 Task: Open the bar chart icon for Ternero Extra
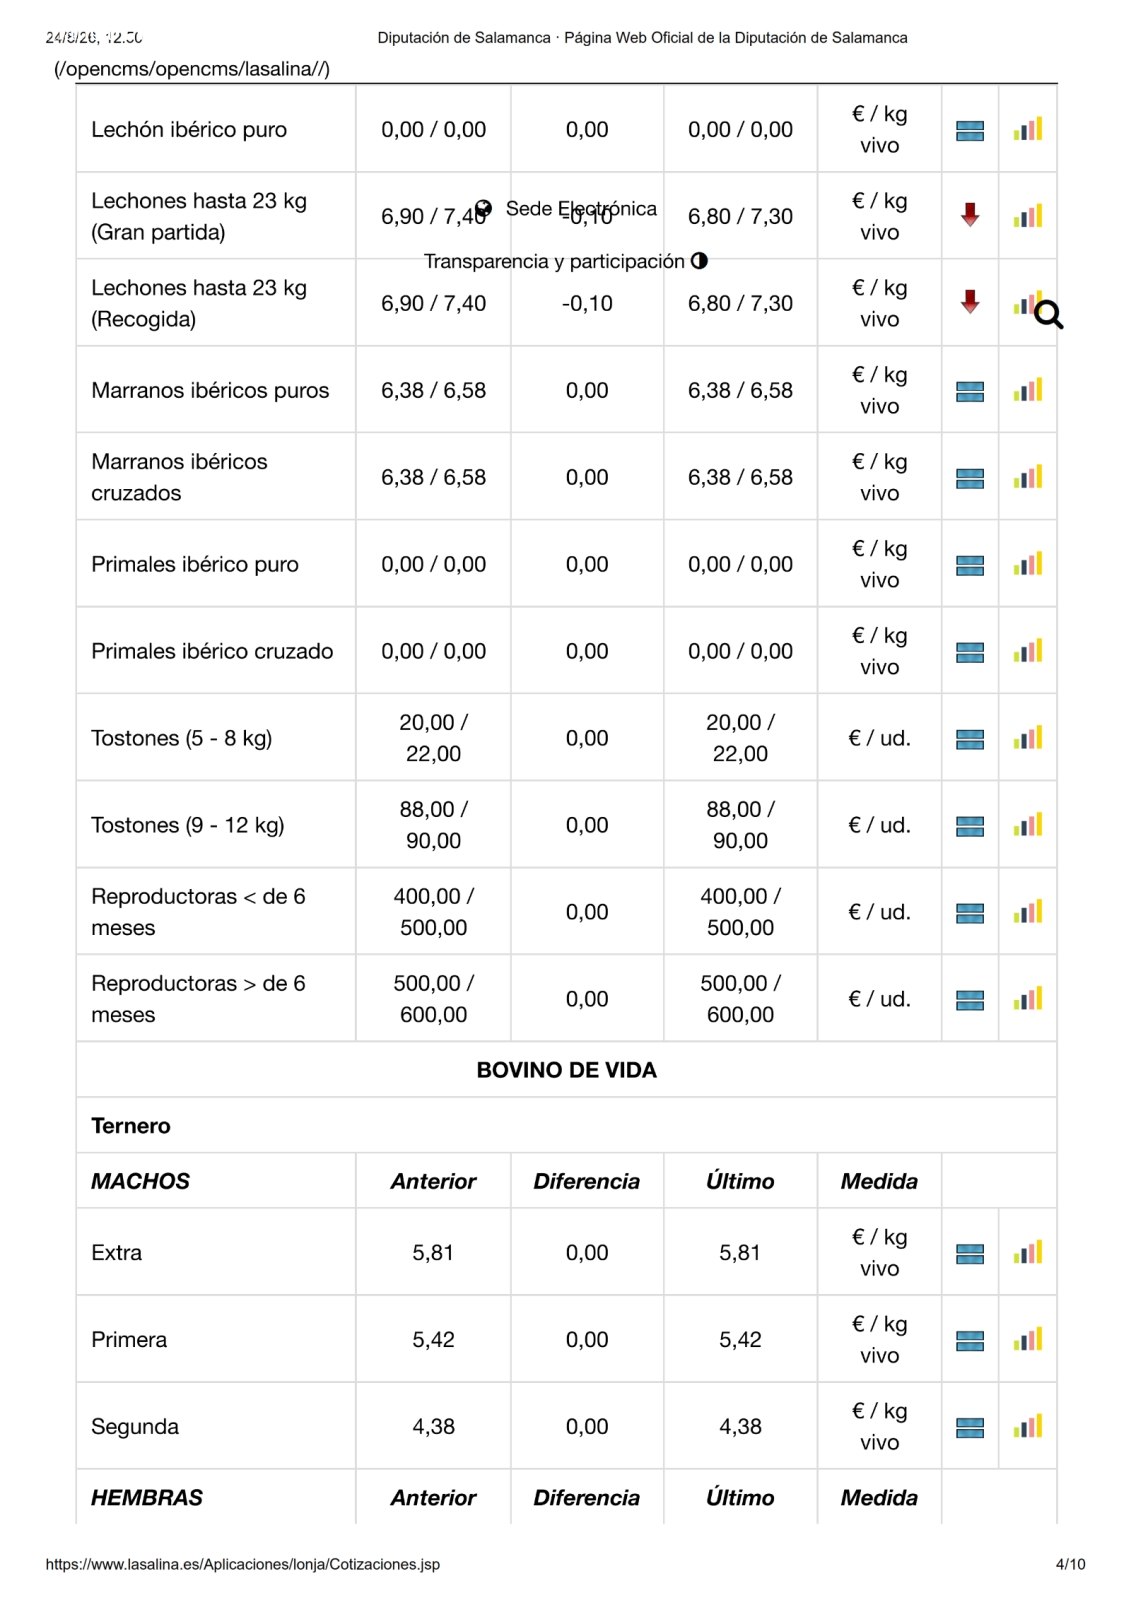point(1027,1252)
